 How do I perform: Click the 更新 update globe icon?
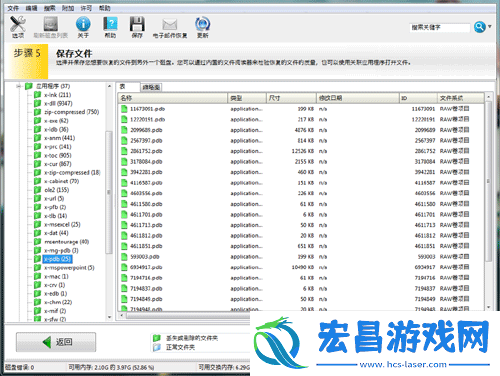pyautogui.click(x=202, y=24)
